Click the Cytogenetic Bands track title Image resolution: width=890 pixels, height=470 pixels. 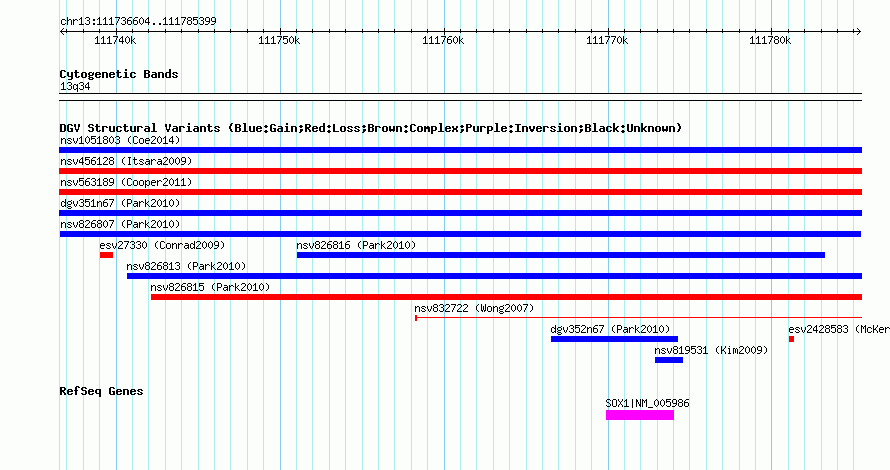[119, 74]
